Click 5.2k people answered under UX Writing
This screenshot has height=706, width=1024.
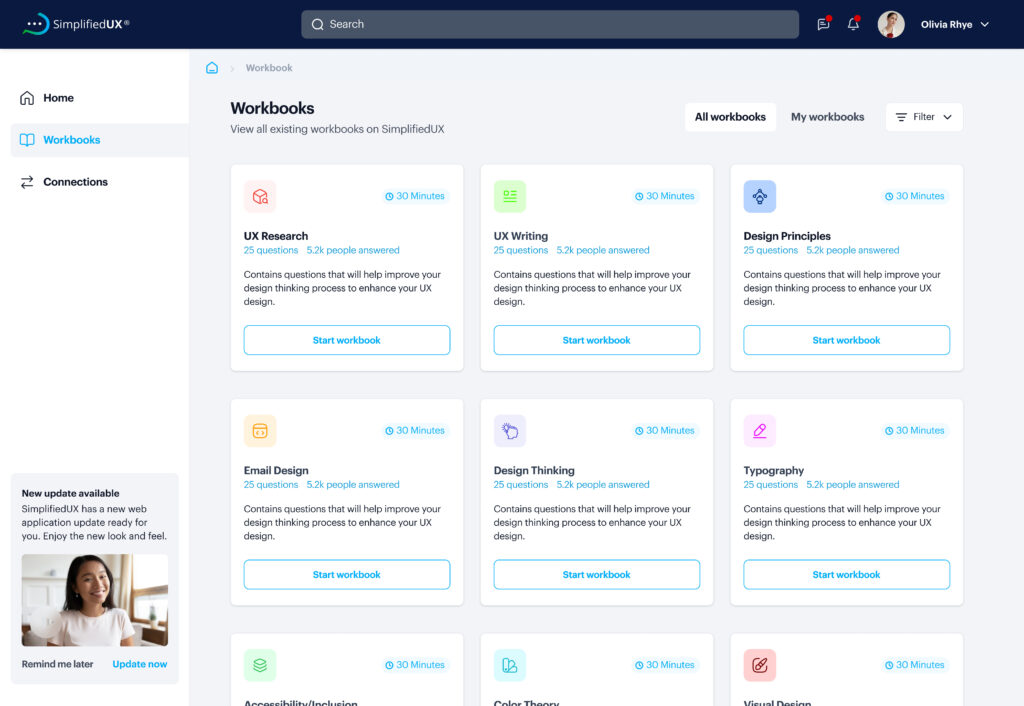click(x=603, y=250)
